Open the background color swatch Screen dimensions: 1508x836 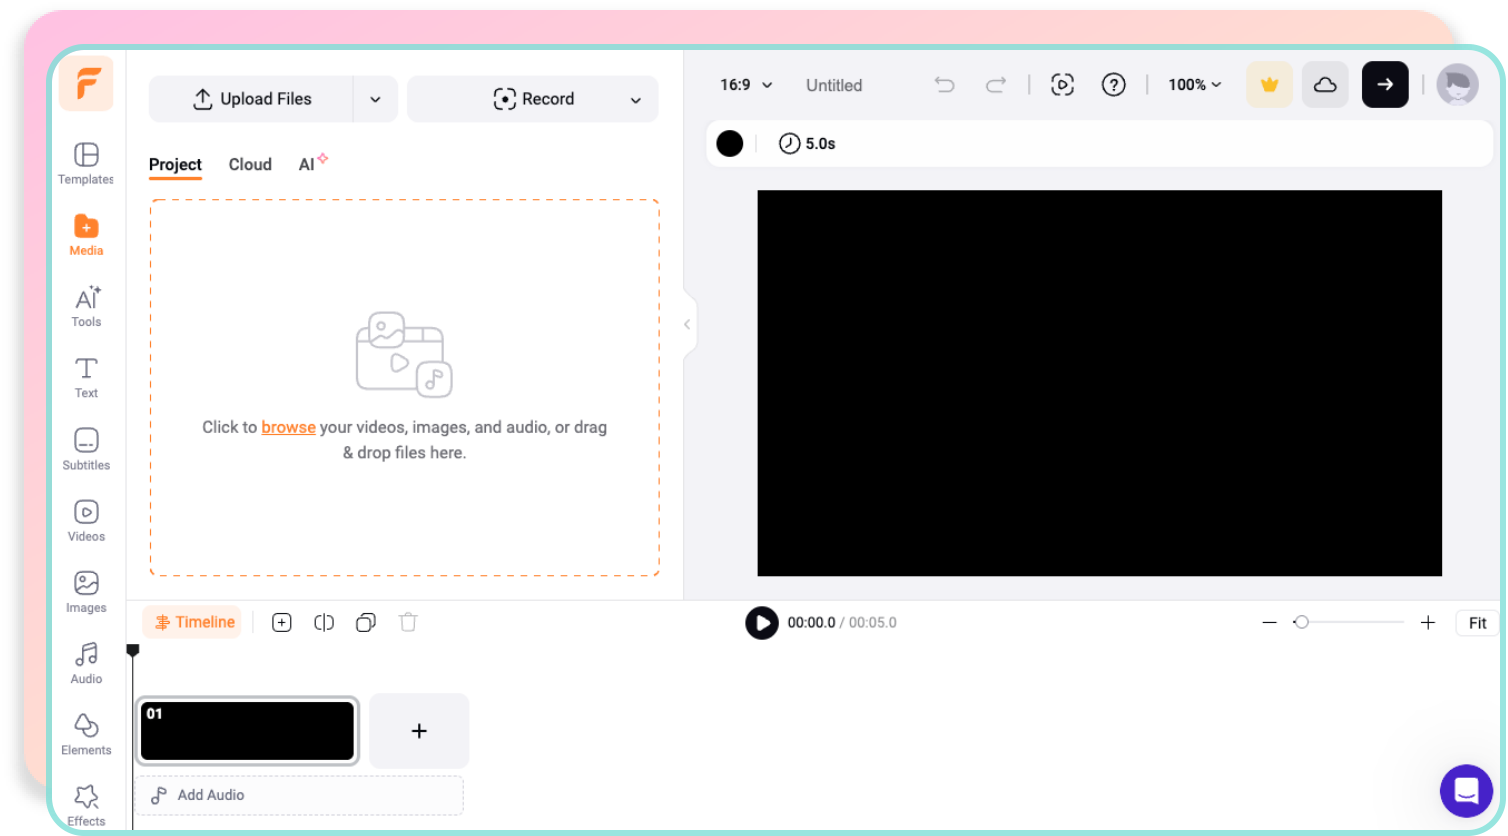729,143
